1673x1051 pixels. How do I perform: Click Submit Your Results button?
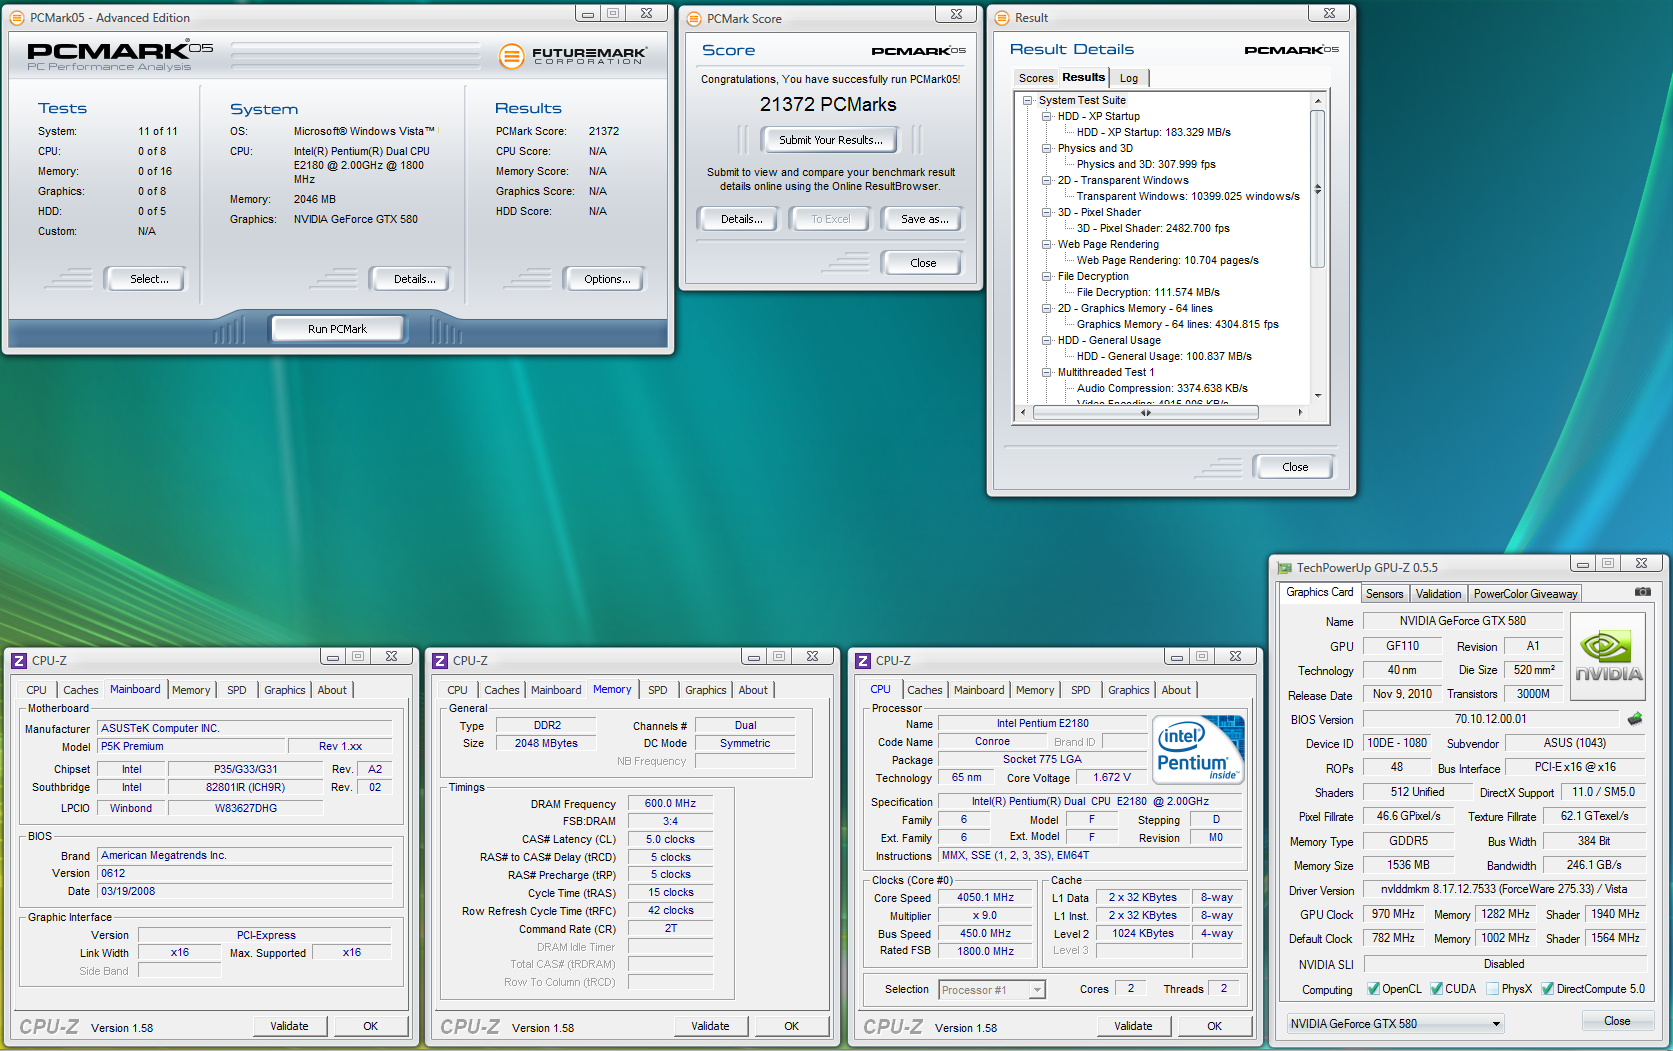[x=830, y=140]
